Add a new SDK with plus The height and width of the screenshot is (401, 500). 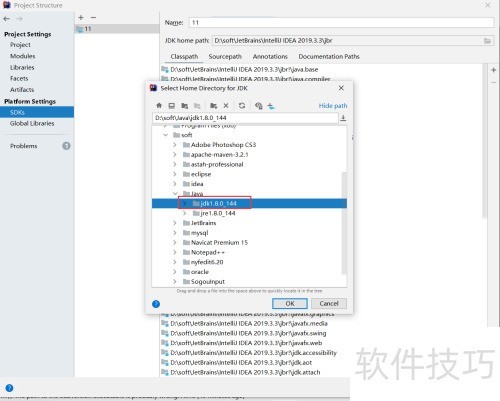pyautogui.click(x=81, y=17)
